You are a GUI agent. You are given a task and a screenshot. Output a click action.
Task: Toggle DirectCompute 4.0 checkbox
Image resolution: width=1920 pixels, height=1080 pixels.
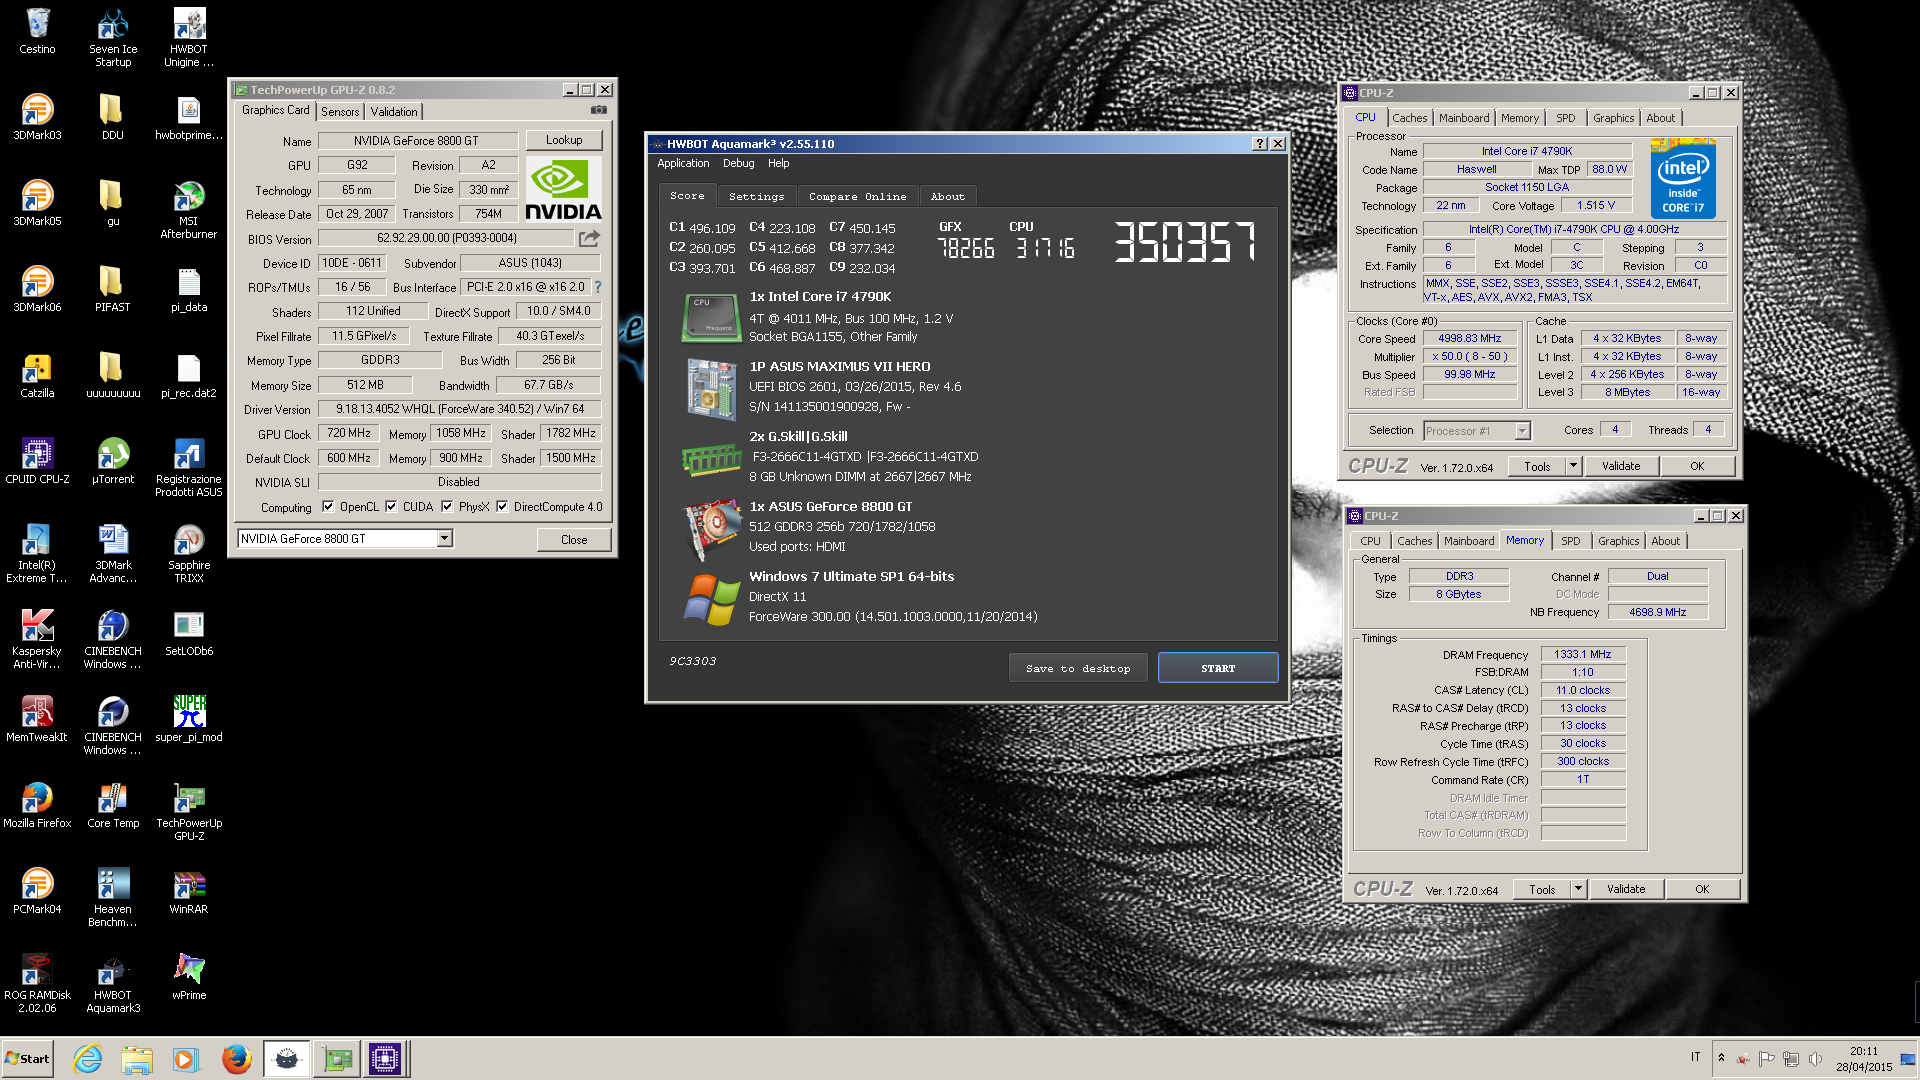coord(502,507)
